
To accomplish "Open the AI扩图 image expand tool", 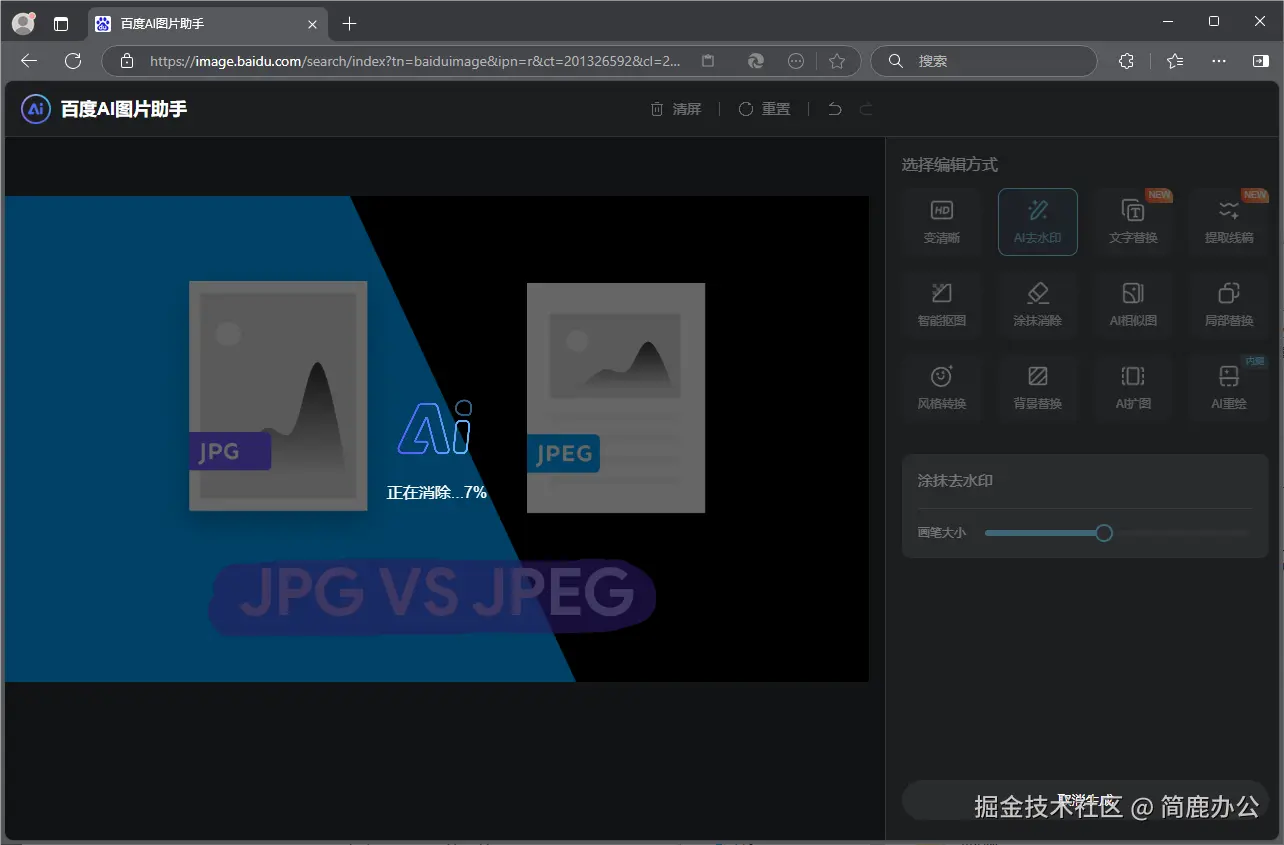I will [1133, 388].
